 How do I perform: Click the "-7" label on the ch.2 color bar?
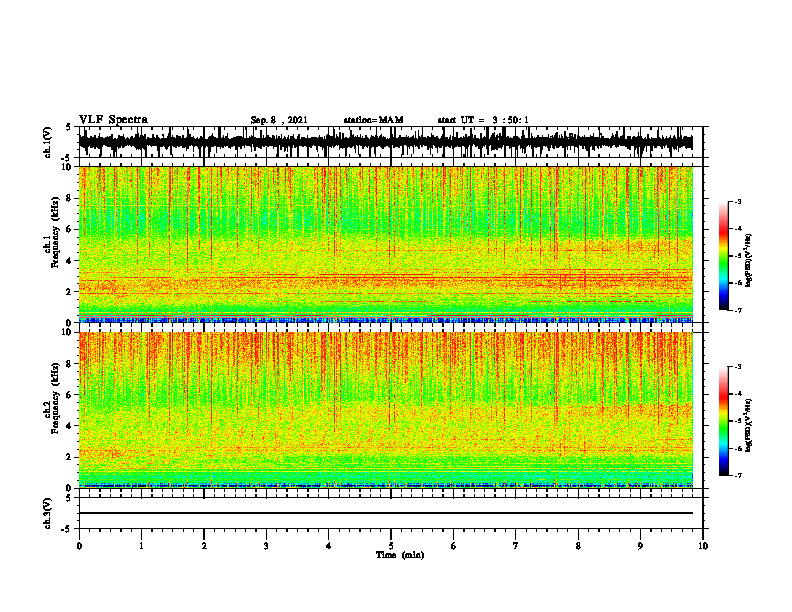tap(737, 475)
